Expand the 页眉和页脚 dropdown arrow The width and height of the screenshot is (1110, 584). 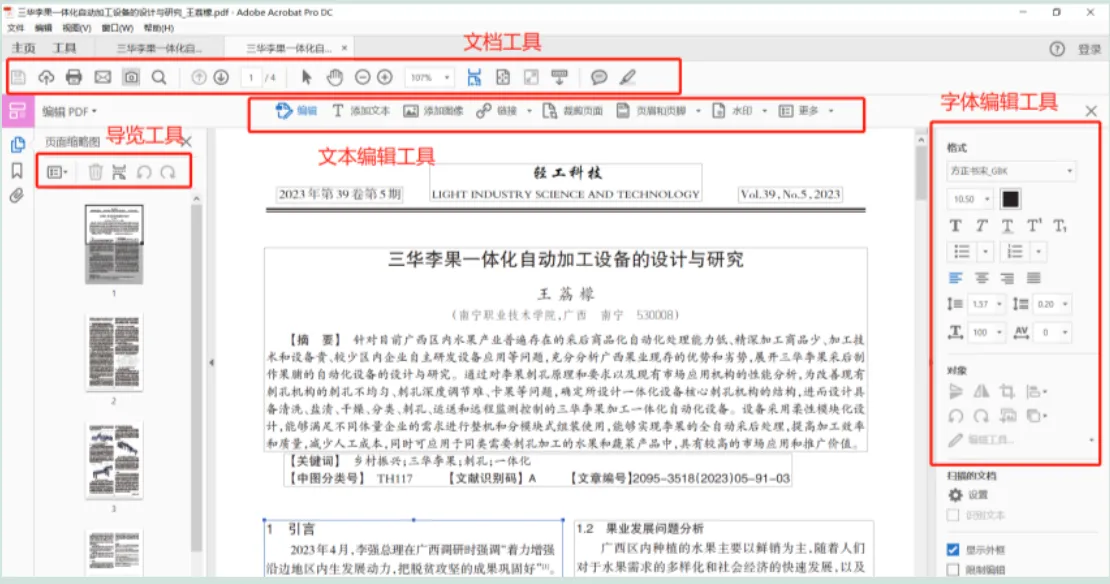click(698, 111)
